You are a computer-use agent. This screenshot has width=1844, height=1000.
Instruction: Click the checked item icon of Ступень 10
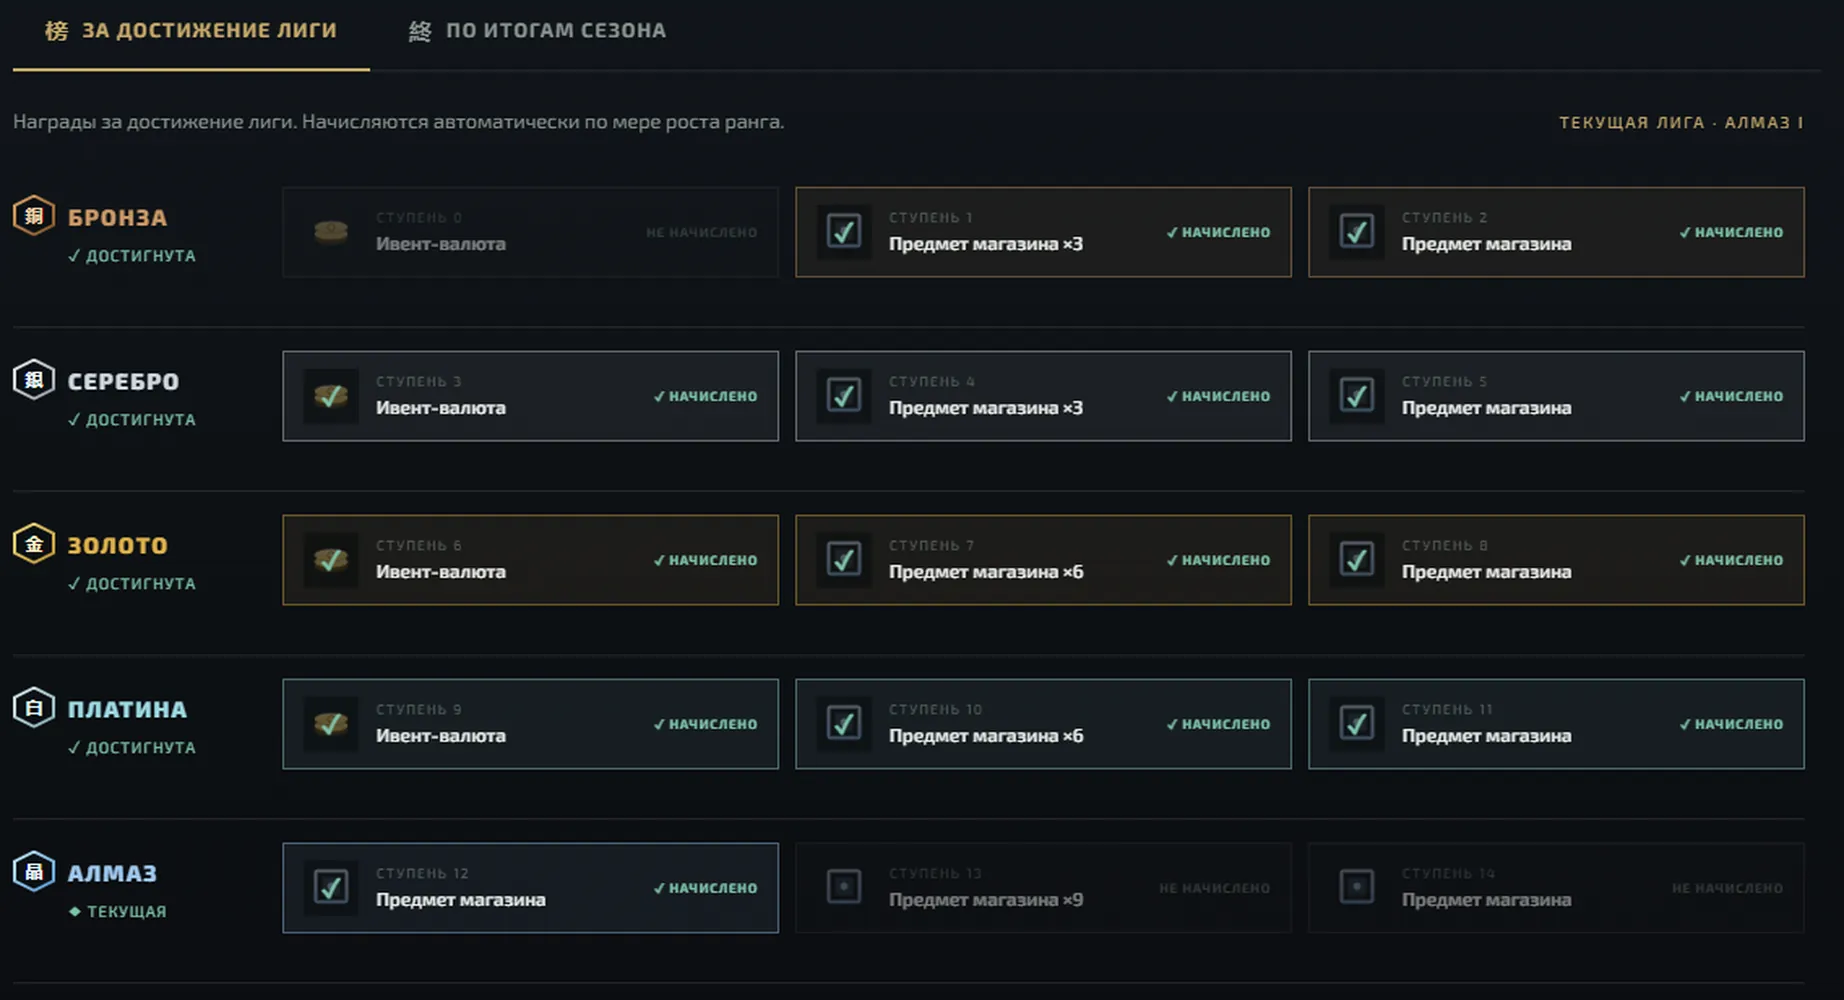(844, 724)
